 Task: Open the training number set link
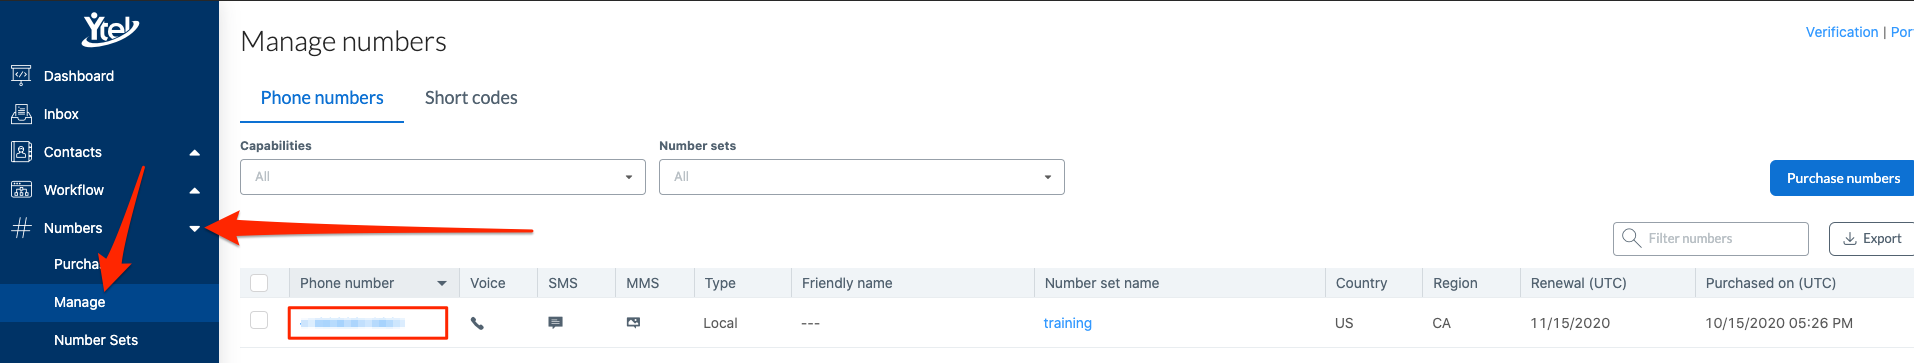(x=1067, y=323)
